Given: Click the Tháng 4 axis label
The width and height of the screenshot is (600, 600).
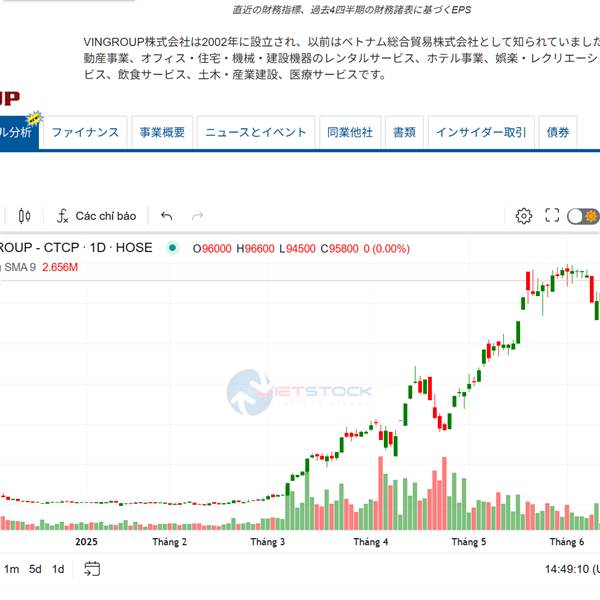Looking at the screenshot, I should pyautogui.click(x=370, y=542).
